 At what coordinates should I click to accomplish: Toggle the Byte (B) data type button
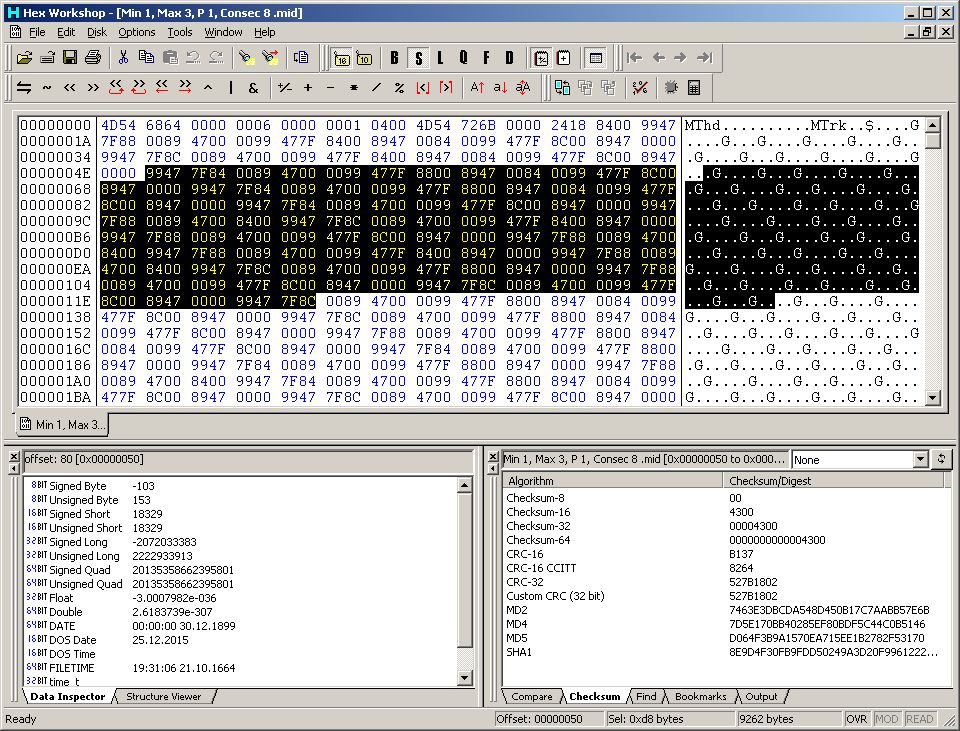(x=394, y=57)
